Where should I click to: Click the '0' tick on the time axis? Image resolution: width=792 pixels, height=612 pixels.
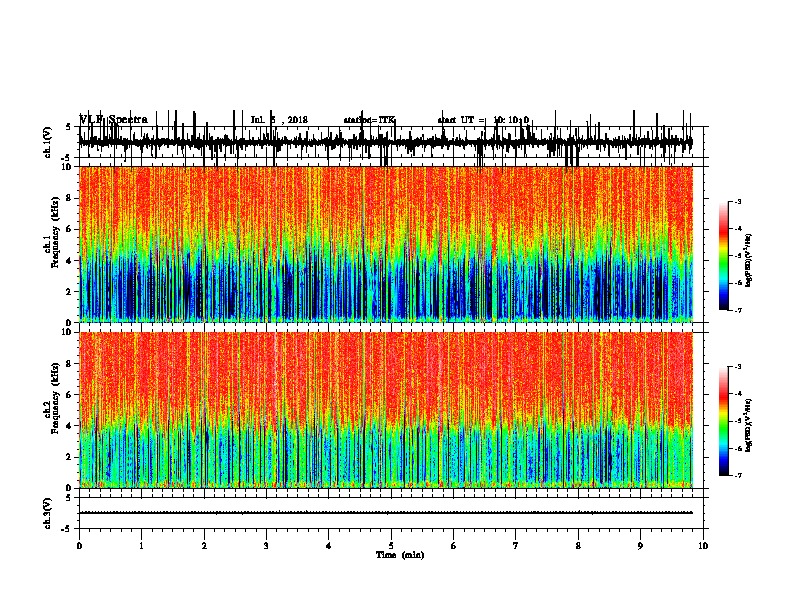(79, 546)
